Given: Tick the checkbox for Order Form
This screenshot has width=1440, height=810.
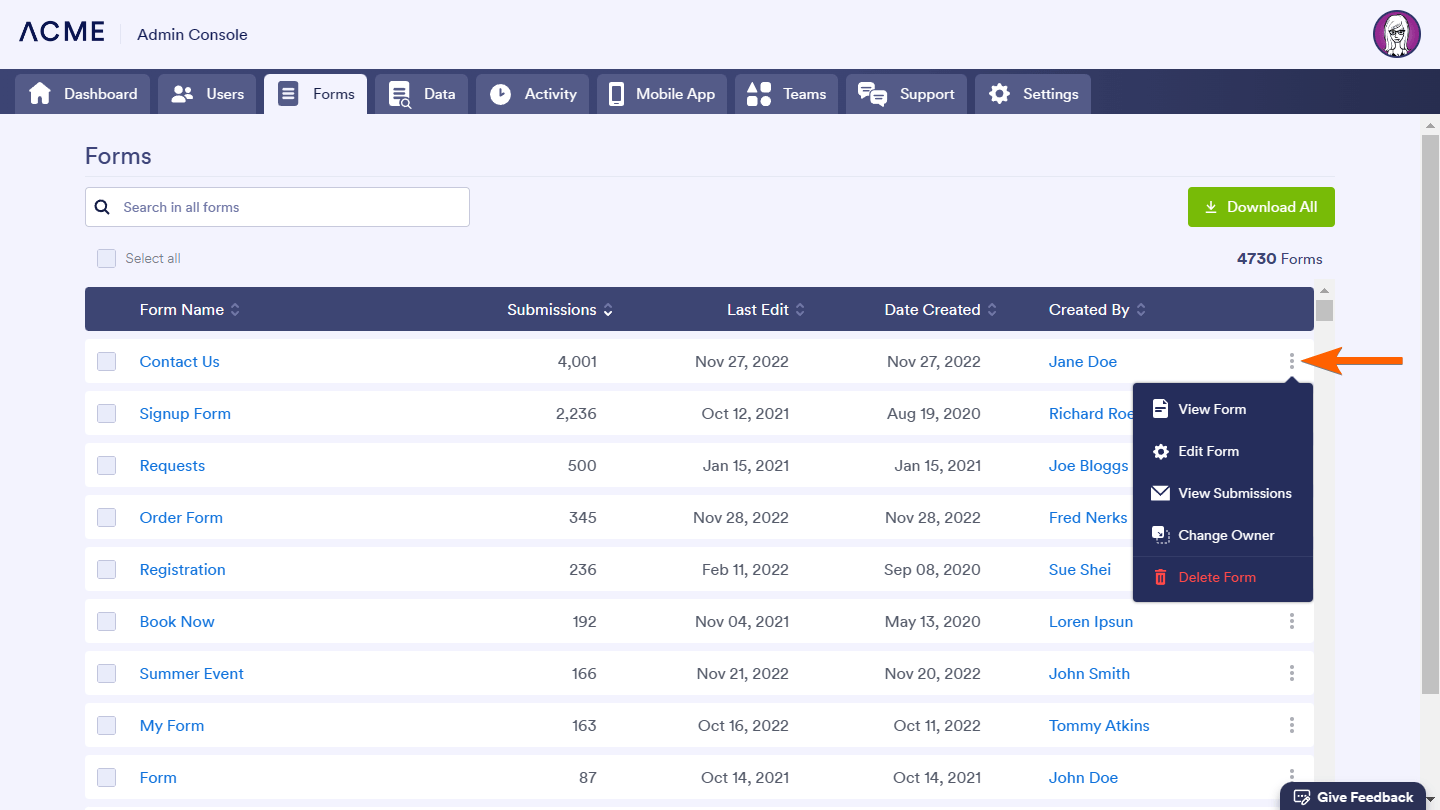Looking at the screenshot, I should [x=106, y=517].
